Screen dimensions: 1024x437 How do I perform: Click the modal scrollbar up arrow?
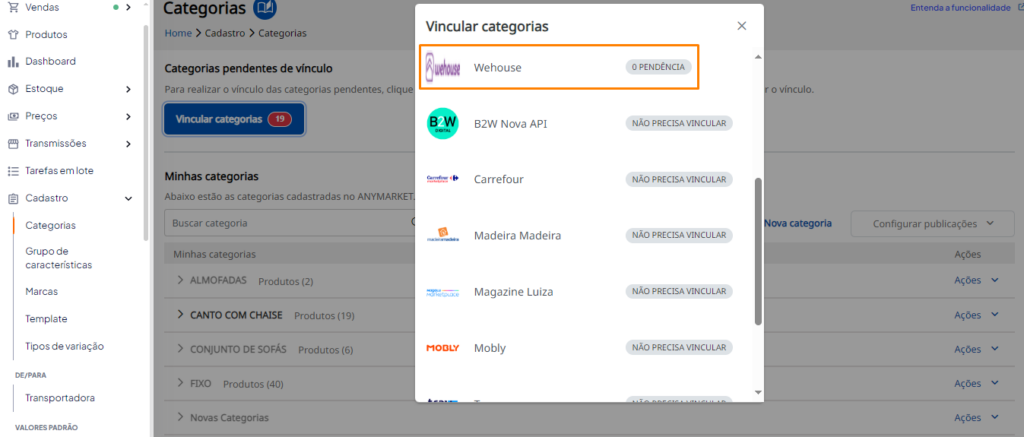point(758,57)
